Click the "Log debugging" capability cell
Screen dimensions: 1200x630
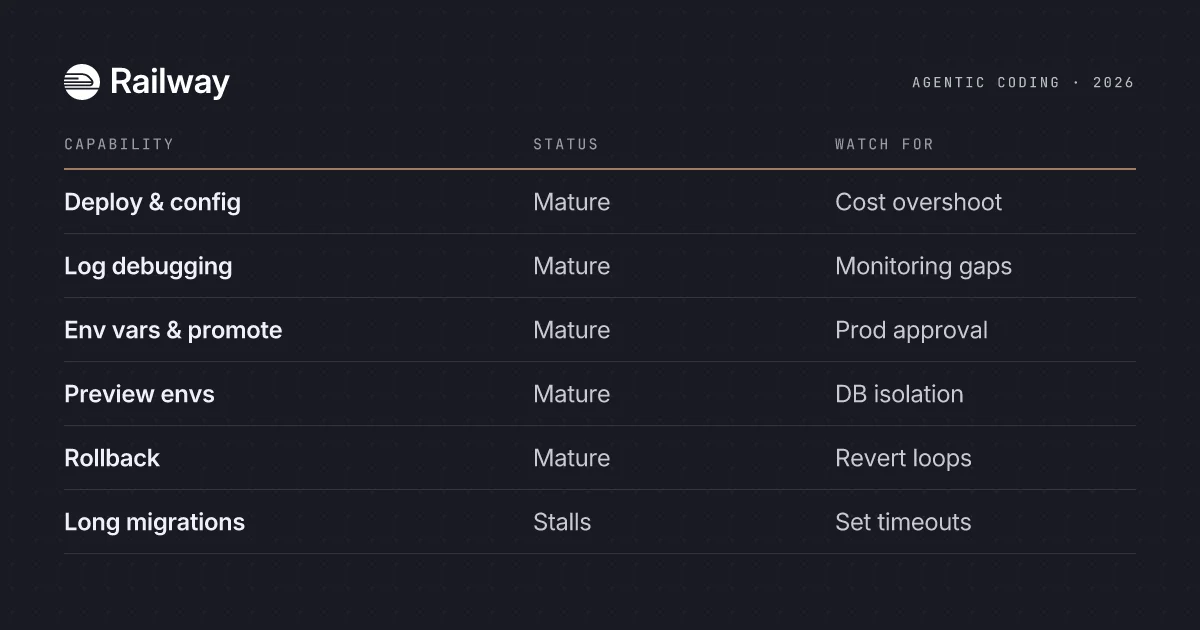pyautogui.click(x=148, y=266)
